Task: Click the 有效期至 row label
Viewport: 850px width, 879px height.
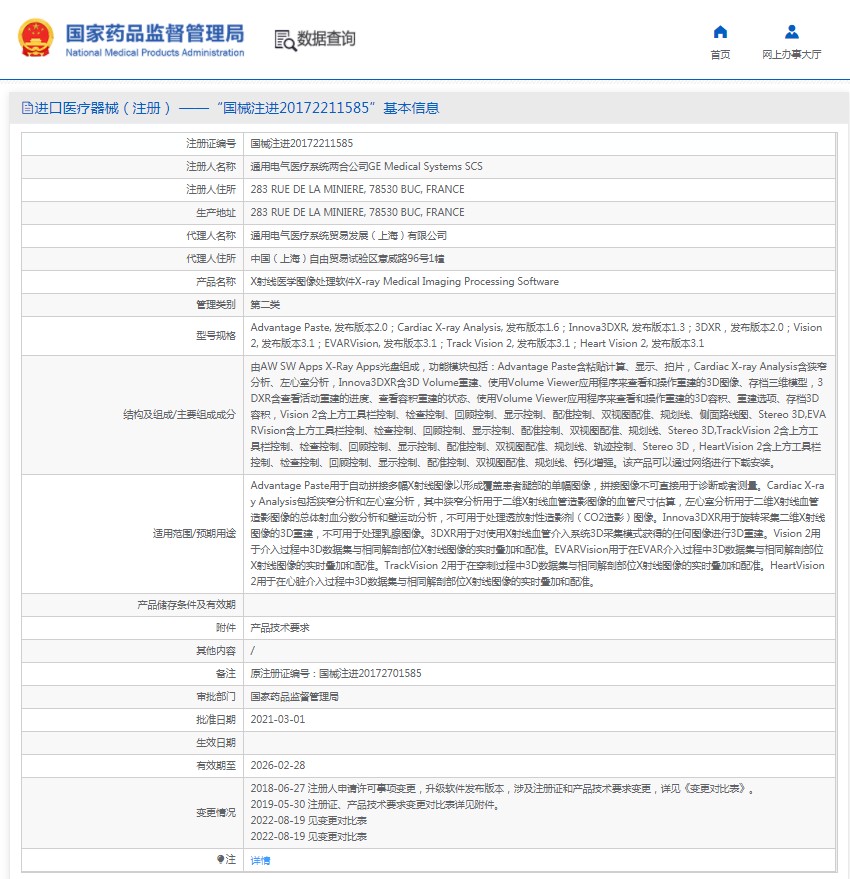Action: [216, 765]
